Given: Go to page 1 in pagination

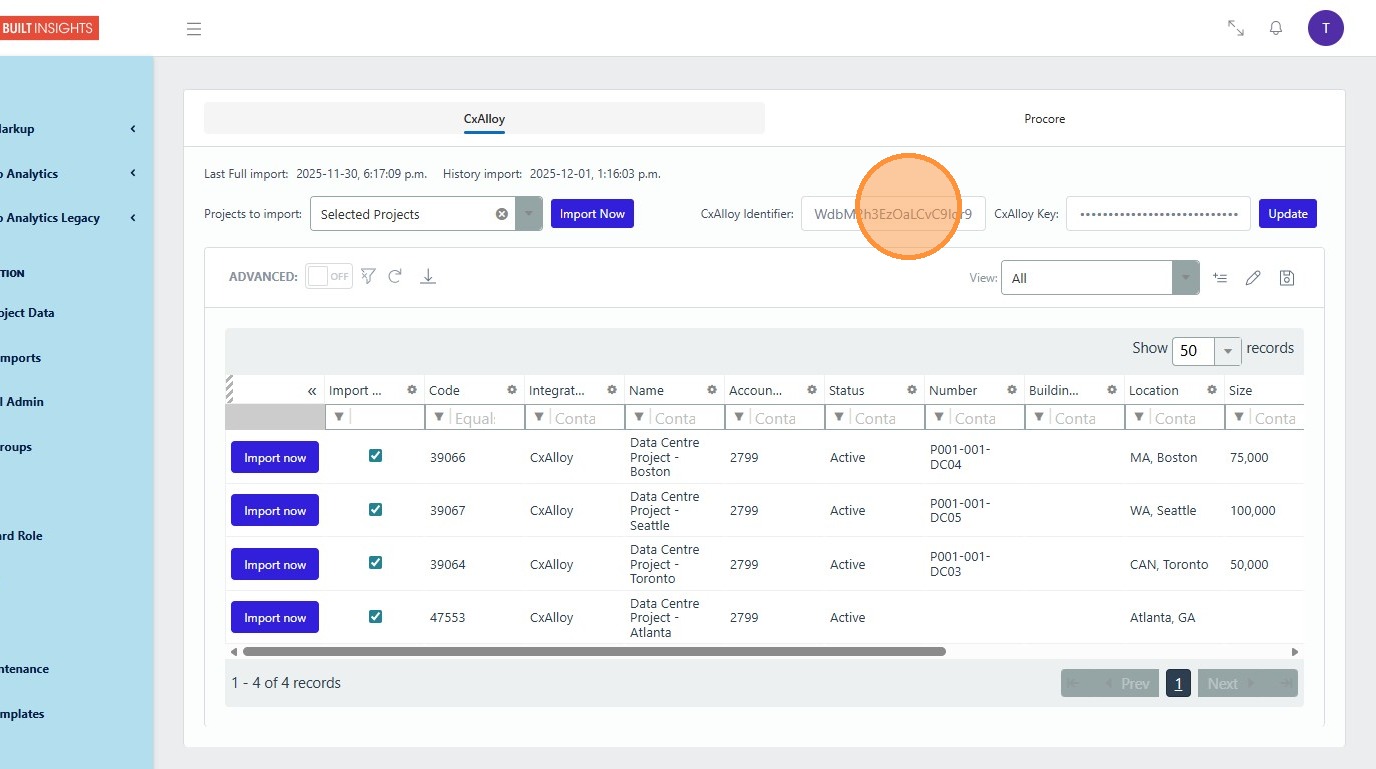Looking at the screenshot, I should (x=1178, y=684).
